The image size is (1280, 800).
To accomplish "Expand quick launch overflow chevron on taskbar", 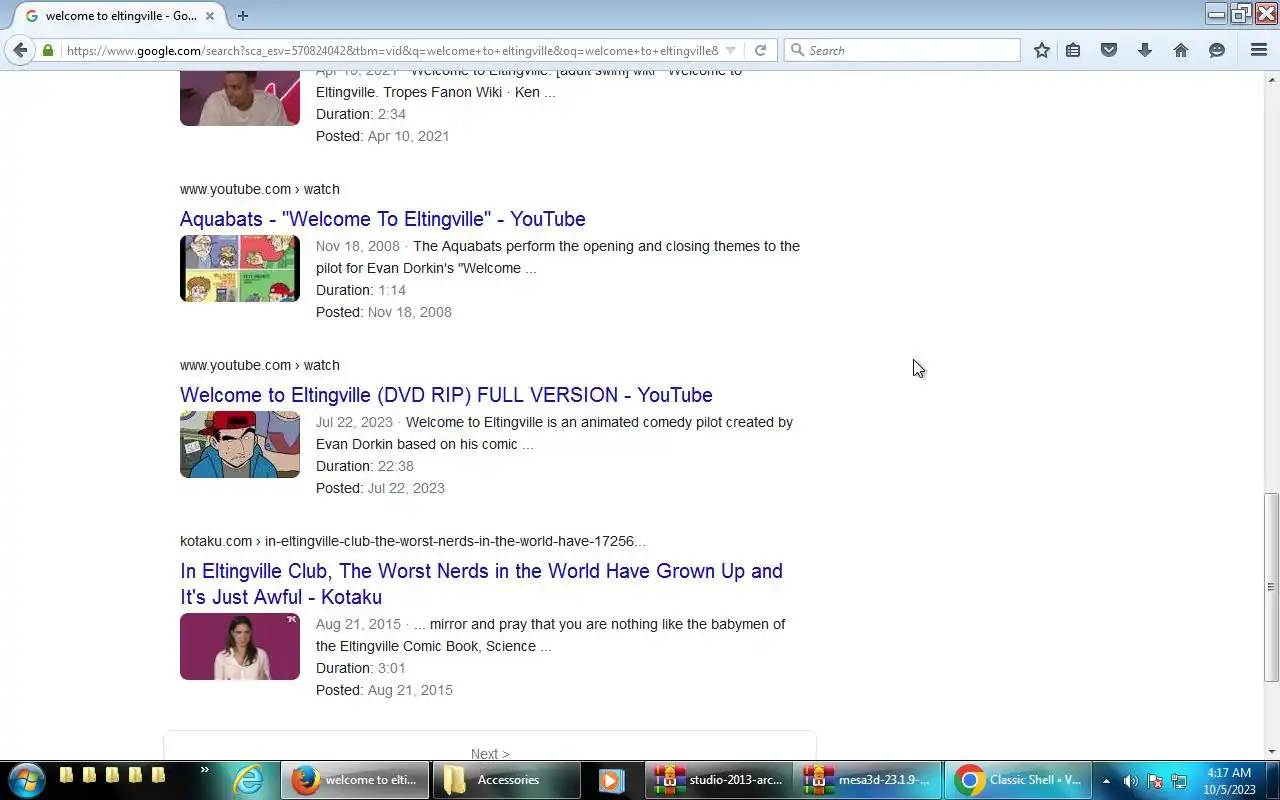I will [205, 770].
